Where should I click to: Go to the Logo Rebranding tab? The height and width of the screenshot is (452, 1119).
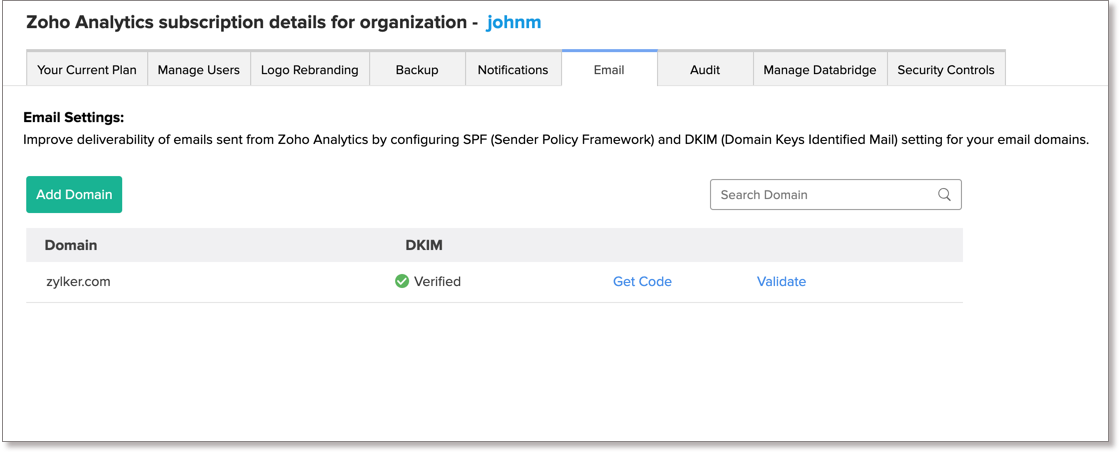(x=309, y=70)
